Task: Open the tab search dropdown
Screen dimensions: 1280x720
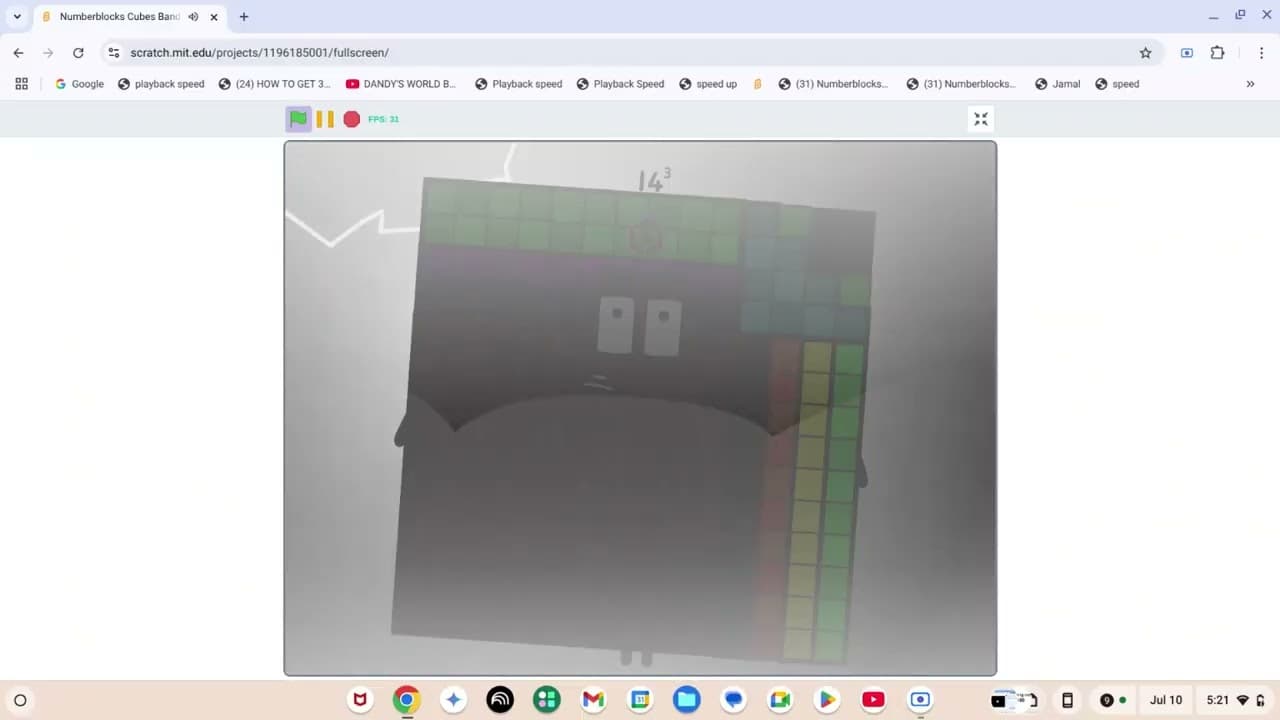Action: click(x=17, y=17)
